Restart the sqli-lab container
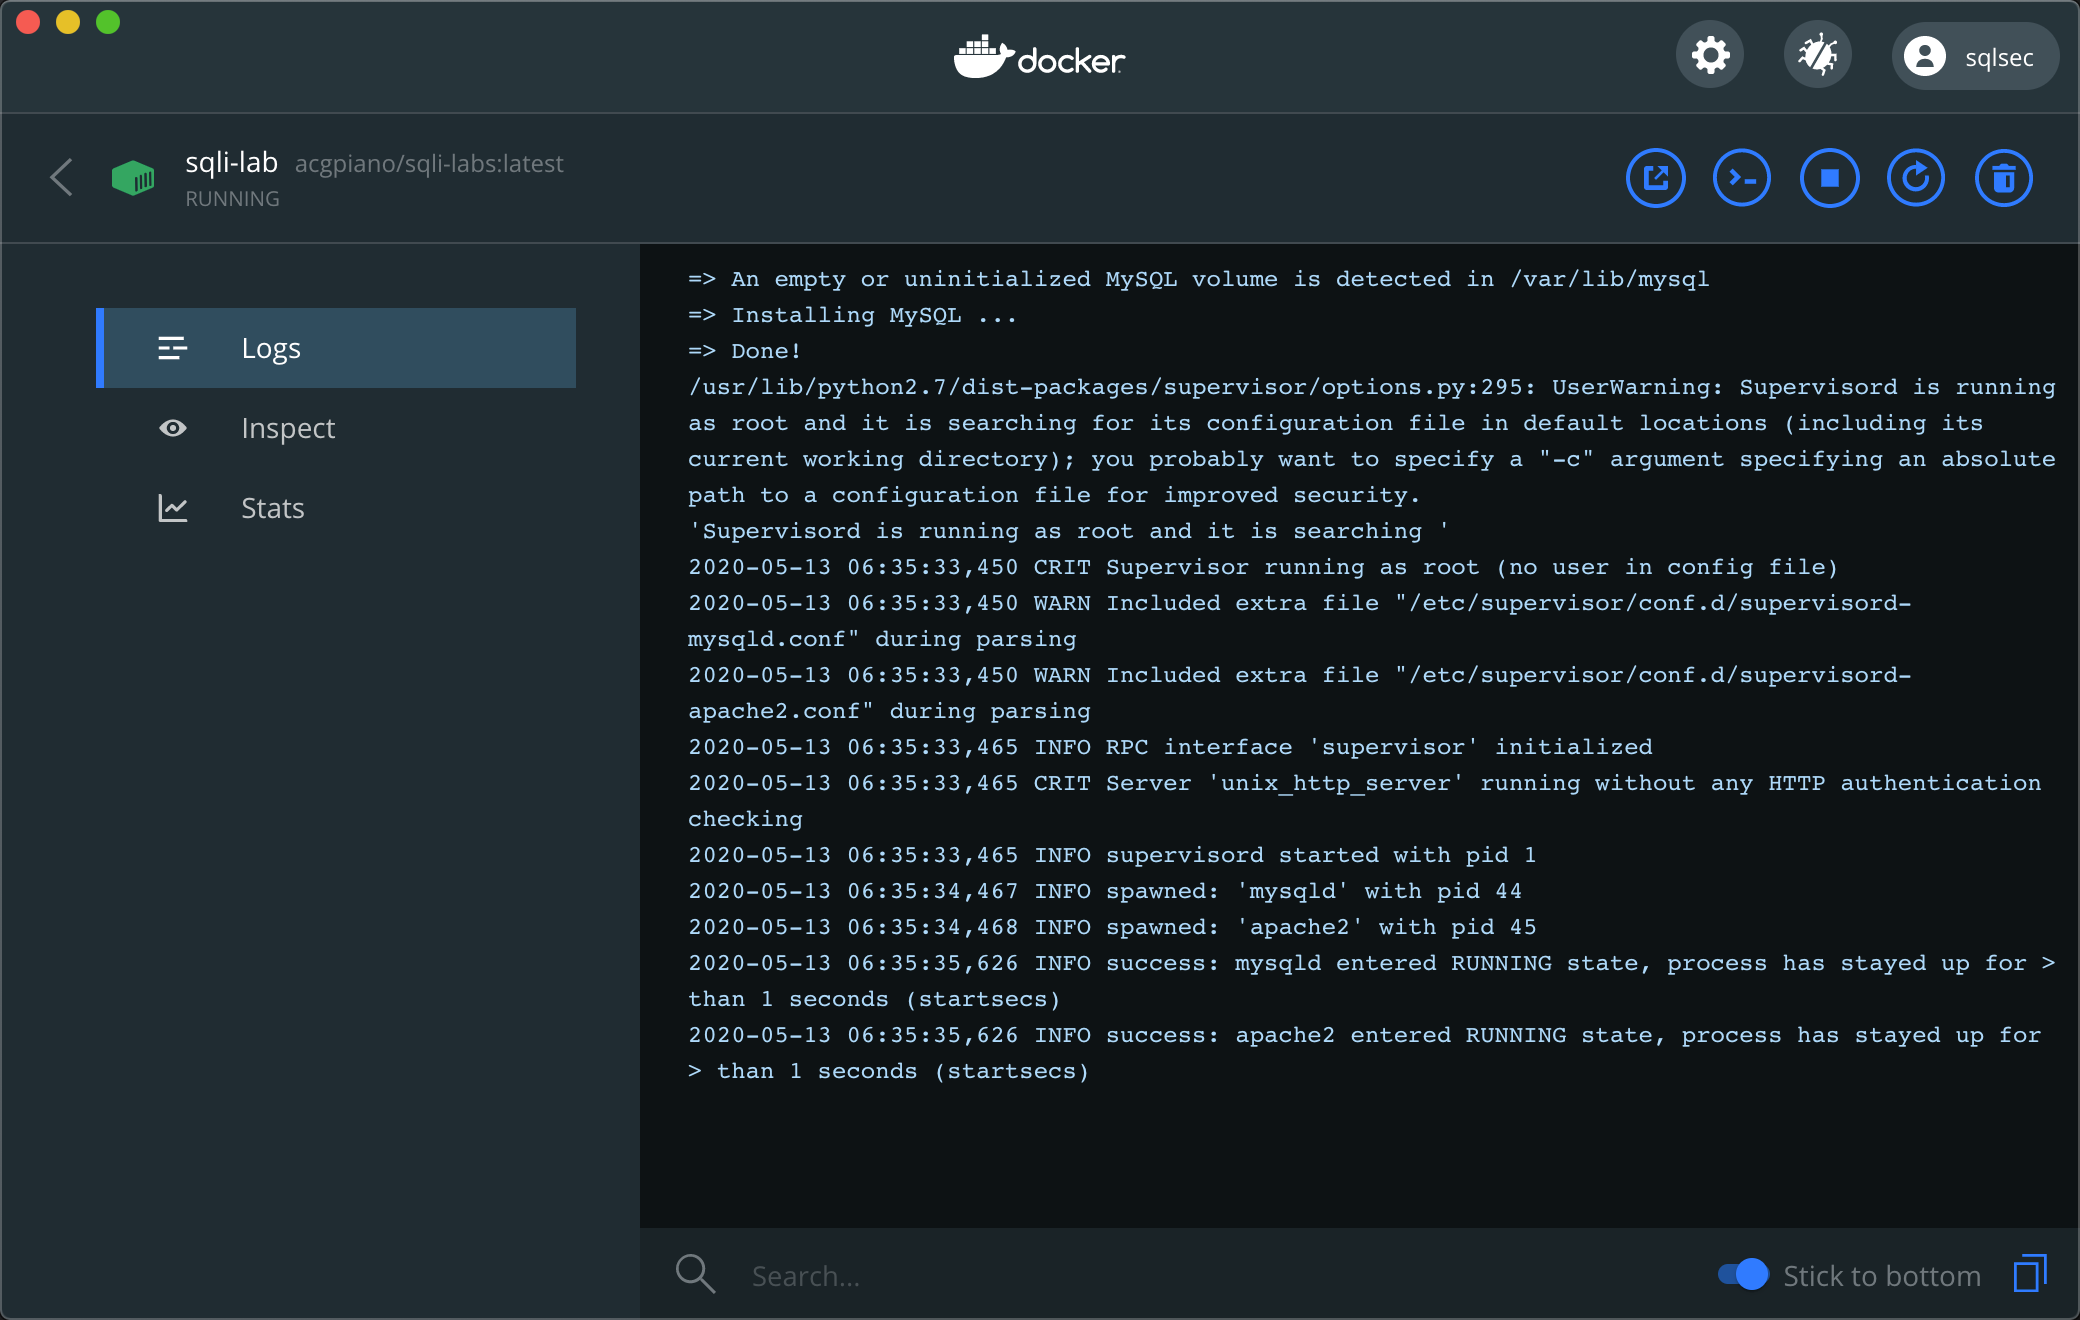 (1916, 178)
